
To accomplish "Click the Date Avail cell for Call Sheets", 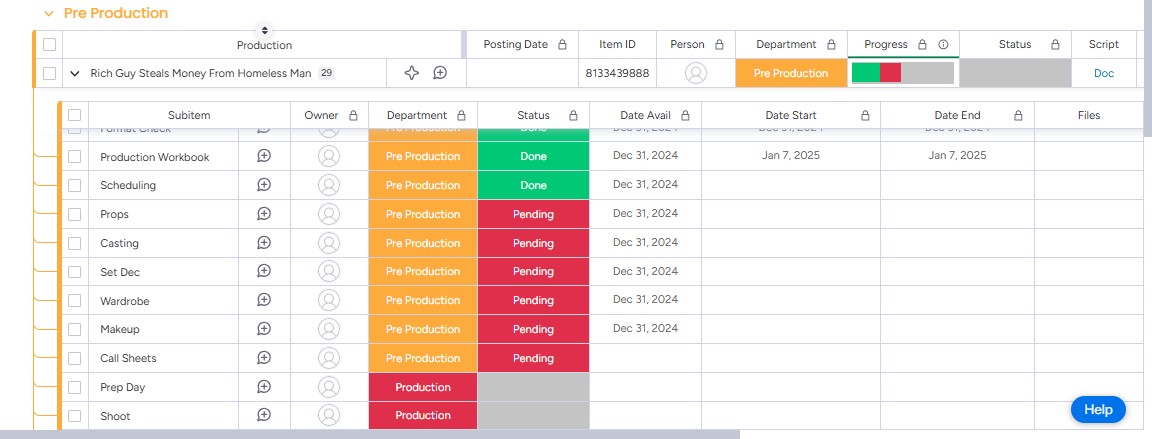I will coord(645,358).
